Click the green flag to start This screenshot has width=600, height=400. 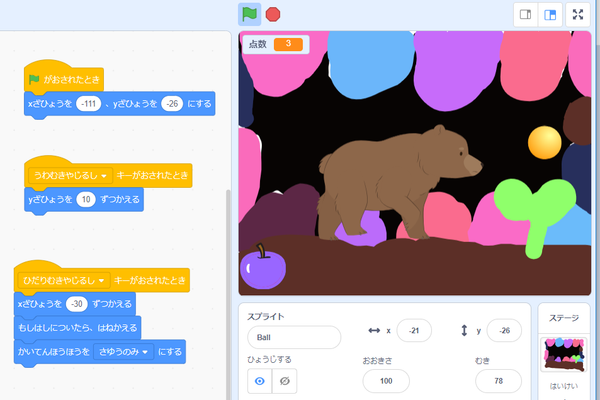coord(249,15)
